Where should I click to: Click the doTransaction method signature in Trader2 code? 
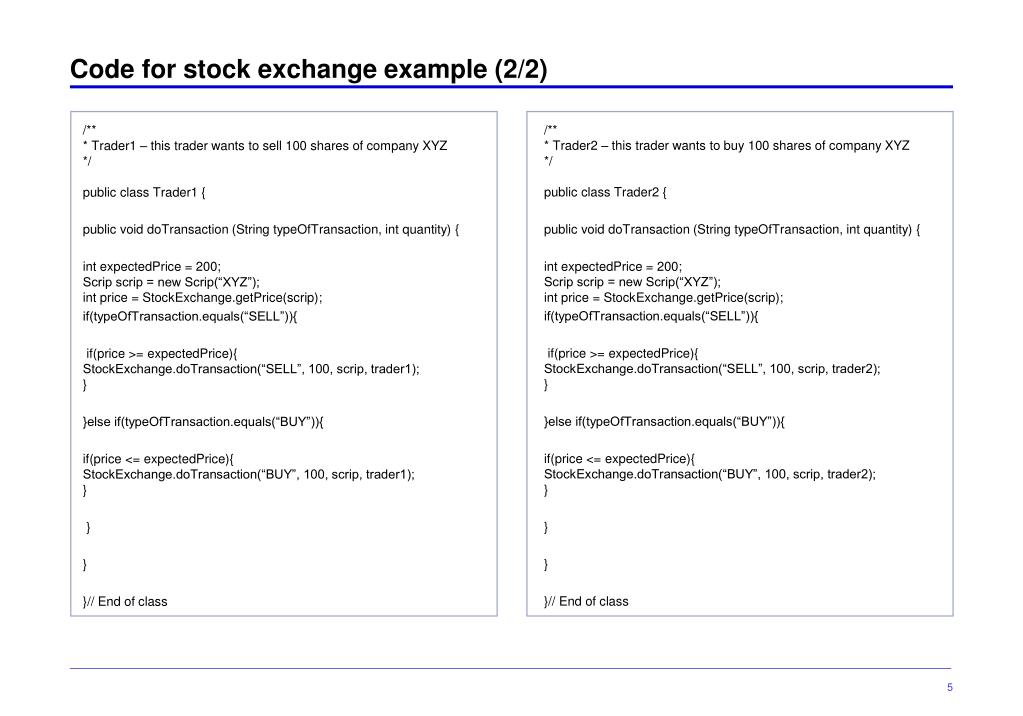click(x=732, y=230)
